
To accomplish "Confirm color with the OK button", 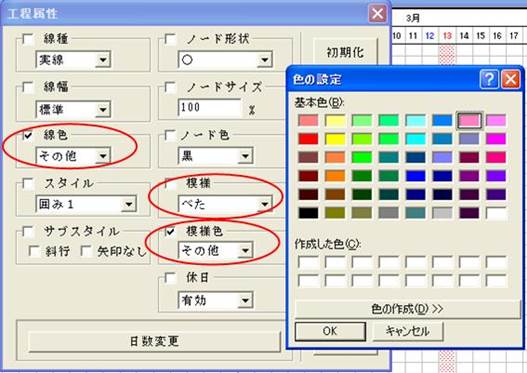I will [330, 331].
